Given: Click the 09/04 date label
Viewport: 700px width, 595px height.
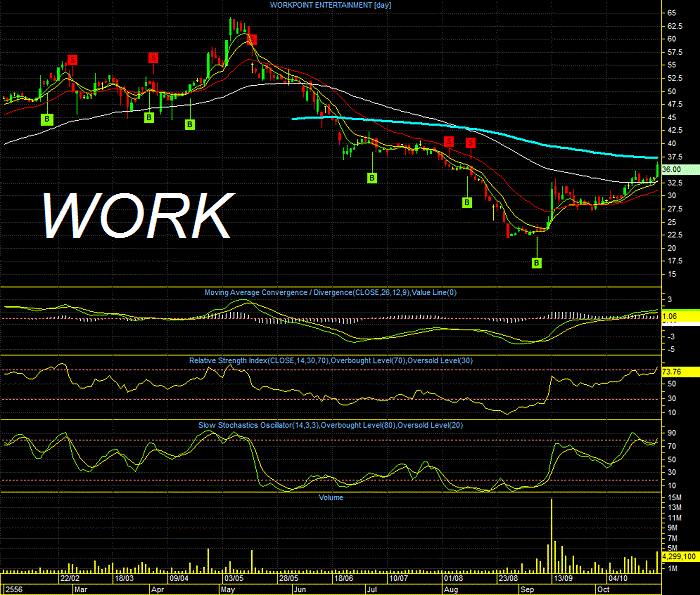Looking at the screenshot, I should 179,578.
